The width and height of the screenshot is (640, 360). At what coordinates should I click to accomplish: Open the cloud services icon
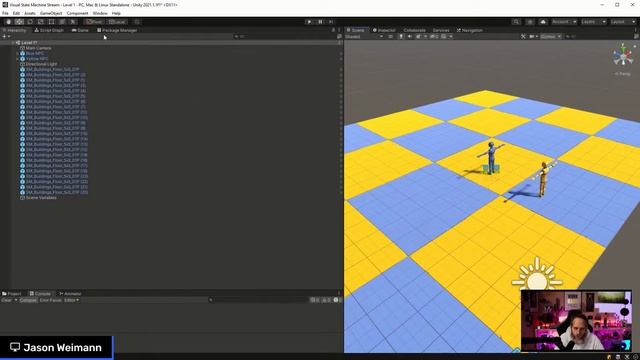coord(543,22)
